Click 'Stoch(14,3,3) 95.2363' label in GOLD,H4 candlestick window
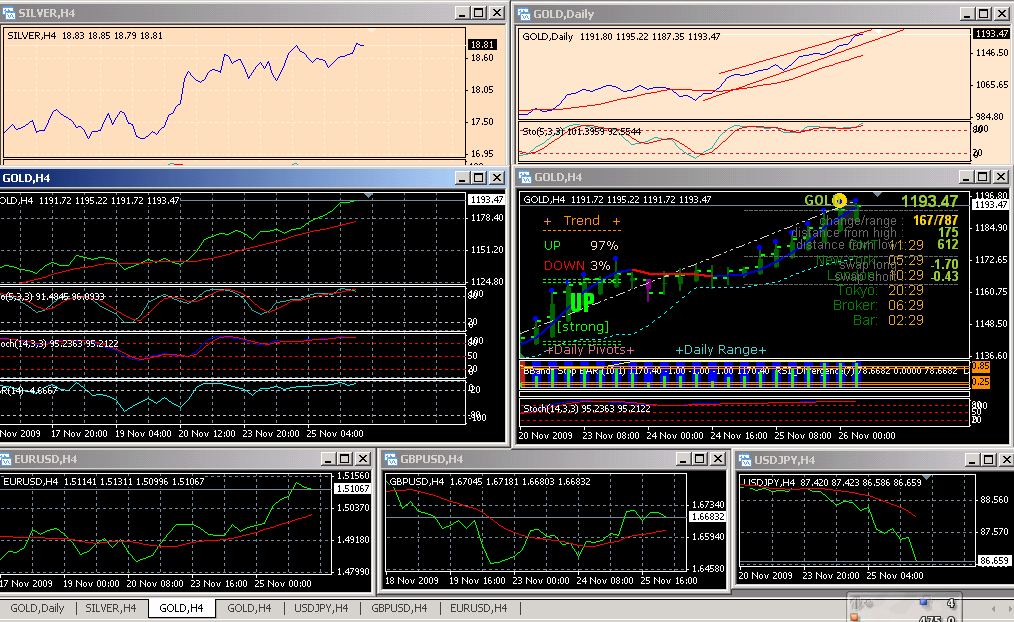This screenshot has width=1014, height=622. point(587,409)
